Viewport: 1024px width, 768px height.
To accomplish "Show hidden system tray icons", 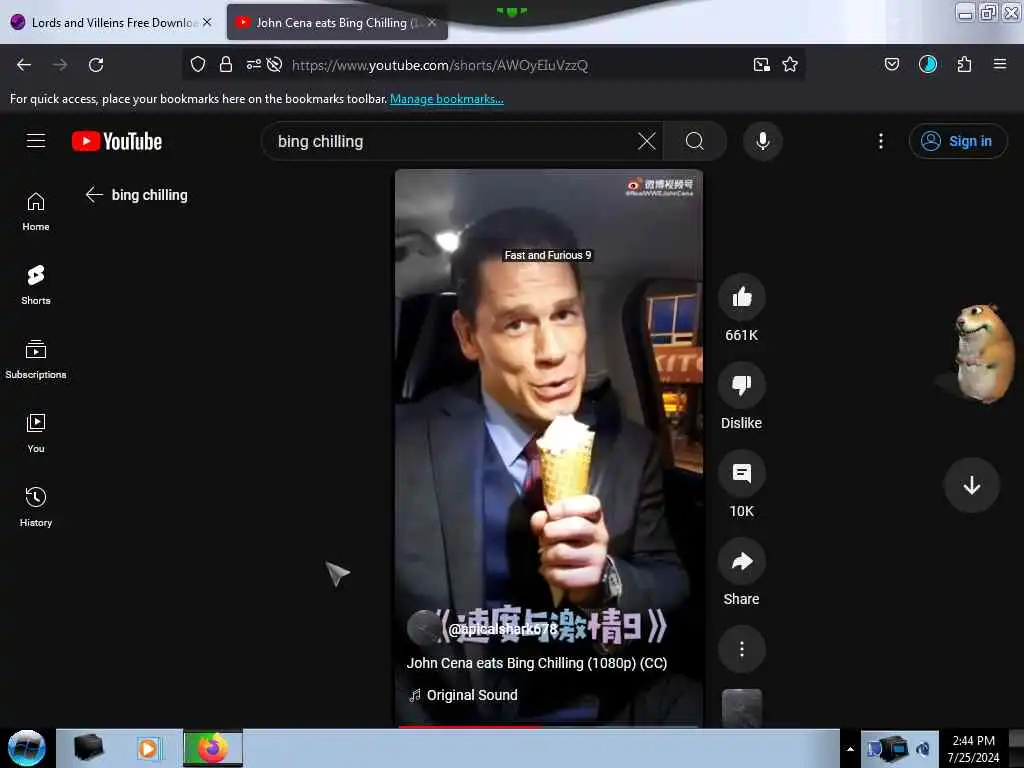I will pyautogui.click(x=850, y=749).
